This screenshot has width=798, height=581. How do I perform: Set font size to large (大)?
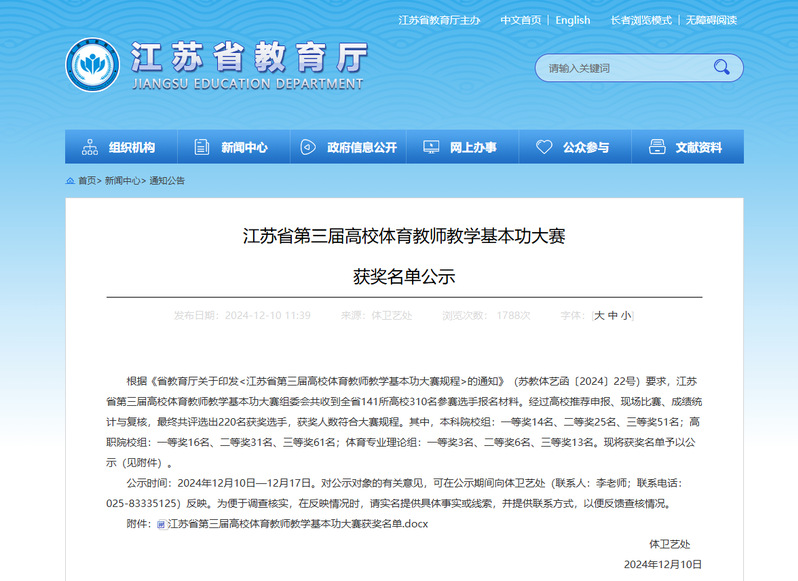pyautogui.click(x=600, y=315)
